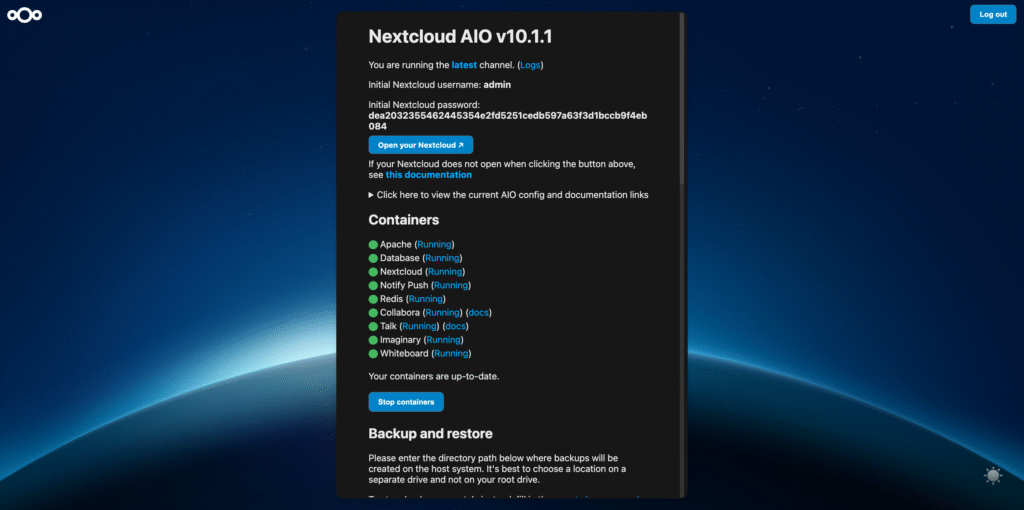The height and width of the screenshot is (510, 1024).
Task: Follow the 'this documentation' link
Action: click(x=428, y=175)
